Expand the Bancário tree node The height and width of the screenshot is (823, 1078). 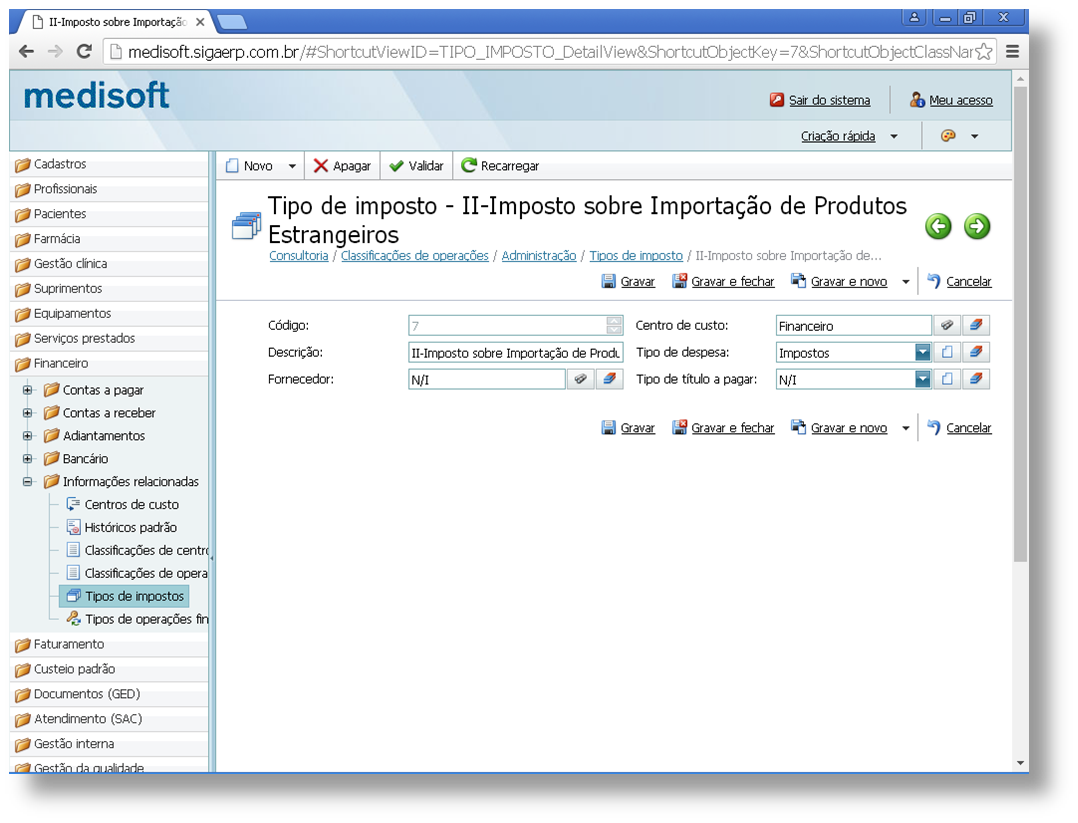point(28,459)
